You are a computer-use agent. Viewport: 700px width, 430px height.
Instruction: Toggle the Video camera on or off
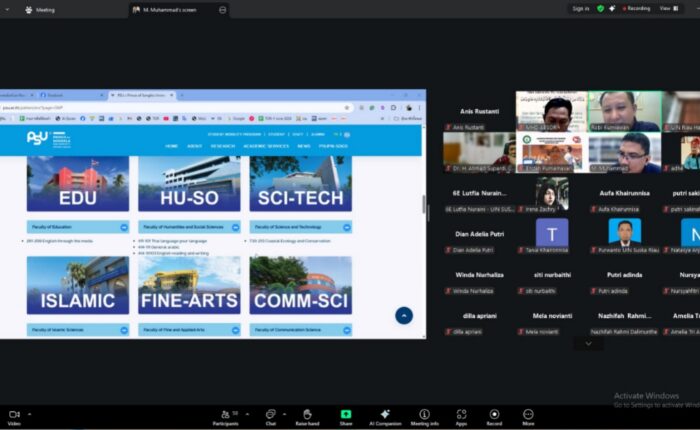tap(14, 413)
